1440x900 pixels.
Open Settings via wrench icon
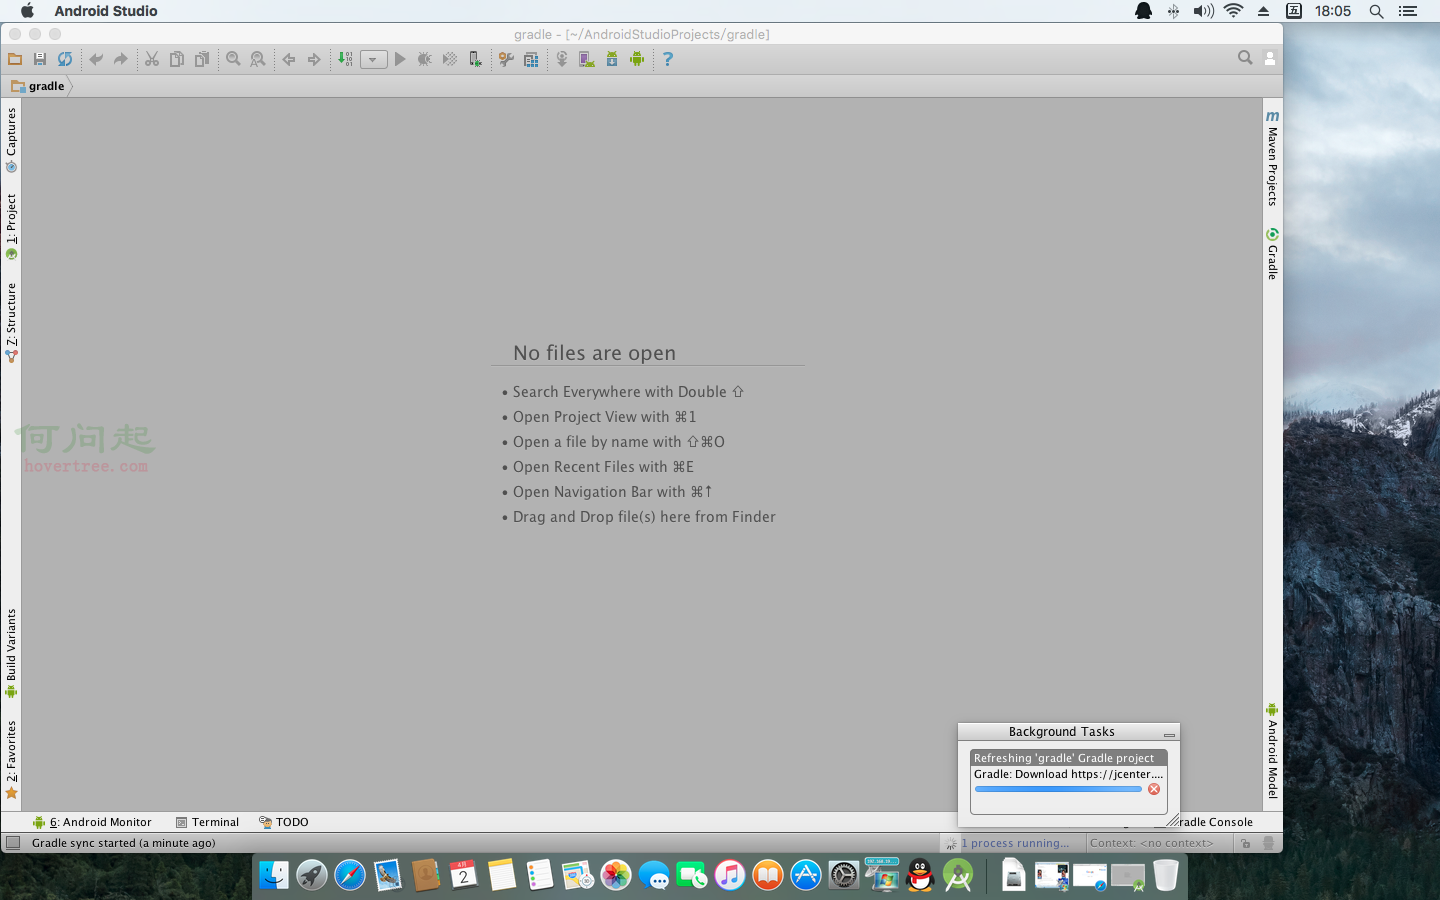[x=506, y=59]
